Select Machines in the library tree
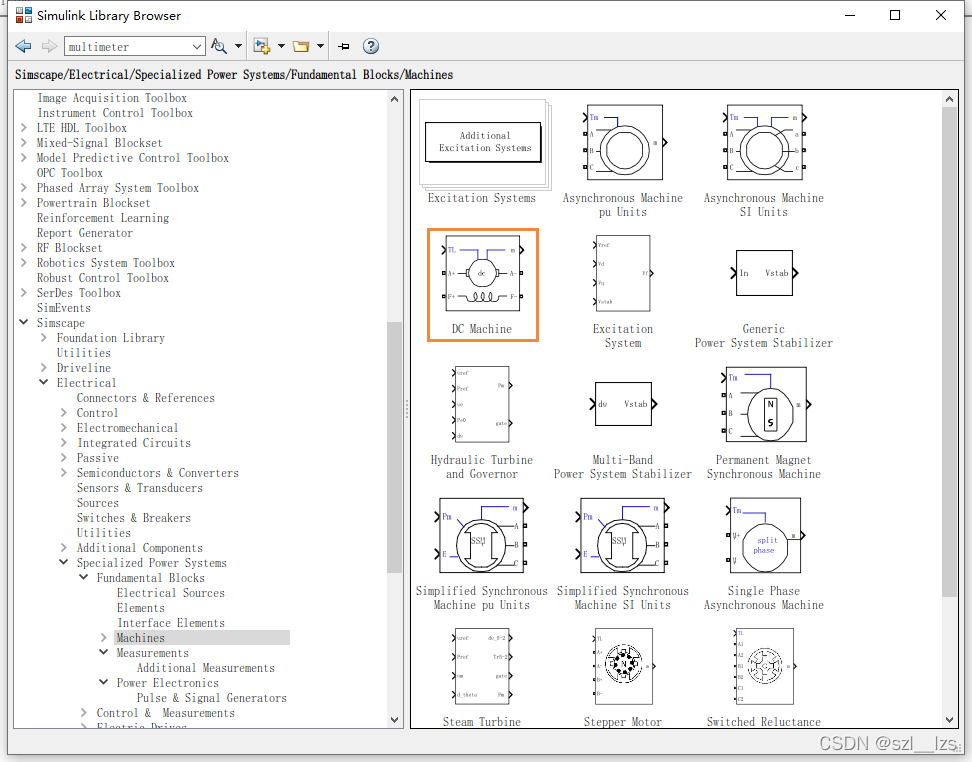 pyautogui.click(x=141, y=638)
